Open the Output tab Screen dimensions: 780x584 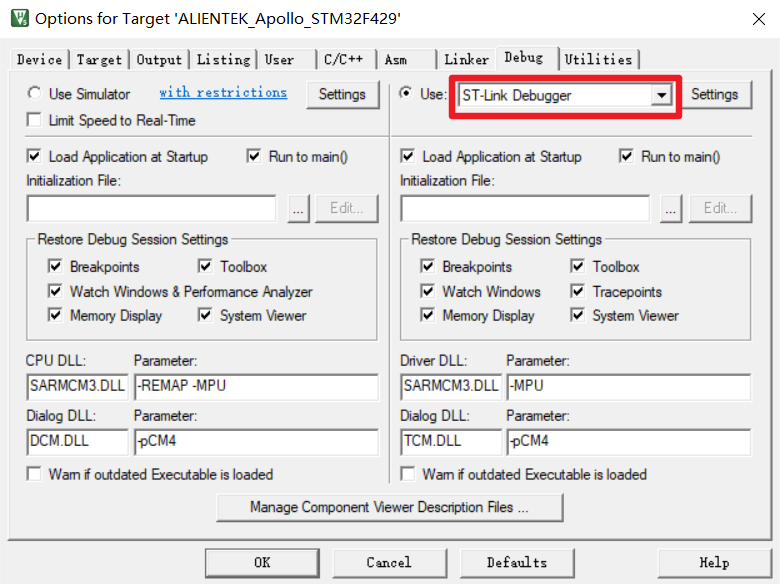tap(159, 60)
